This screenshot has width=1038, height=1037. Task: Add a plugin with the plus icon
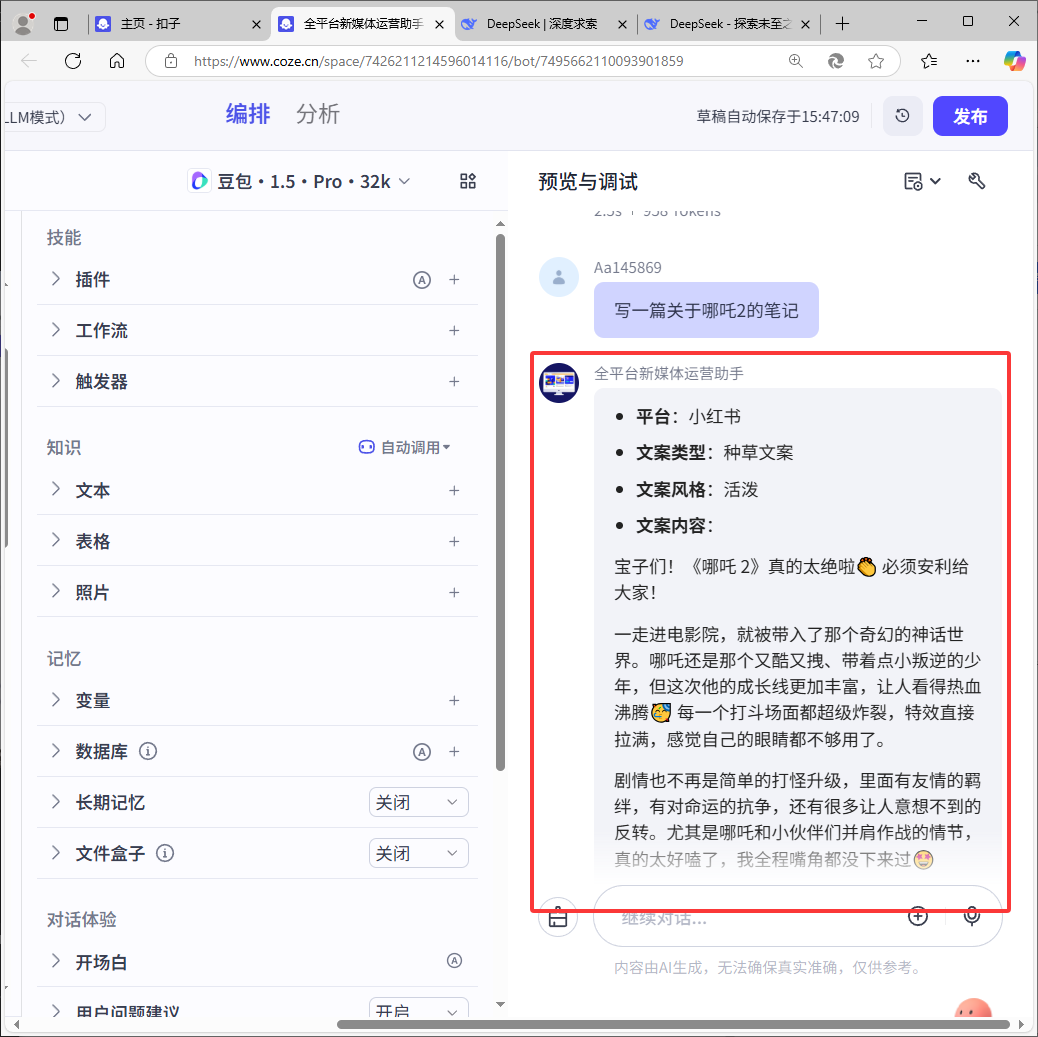[454, 279]
